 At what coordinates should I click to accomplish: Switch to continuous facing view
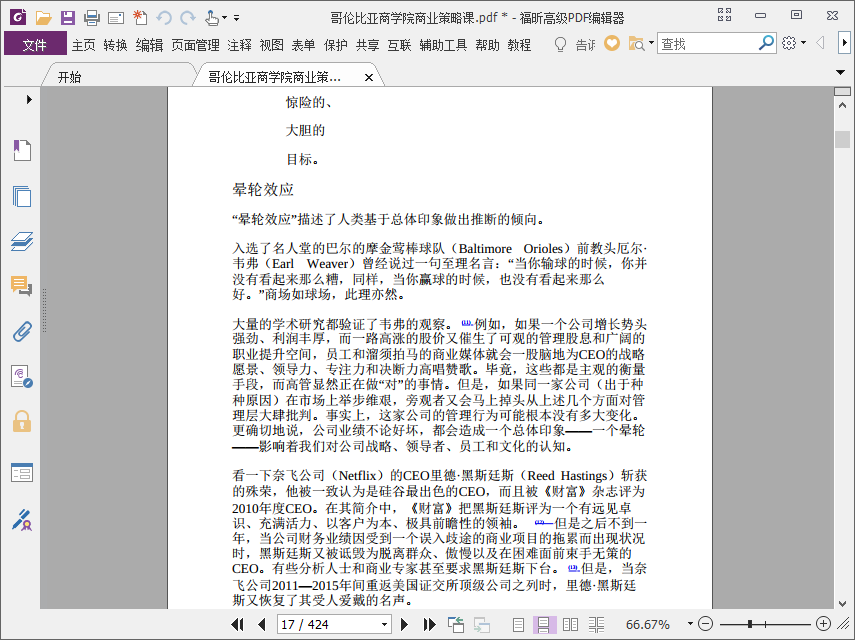(597, 625)
